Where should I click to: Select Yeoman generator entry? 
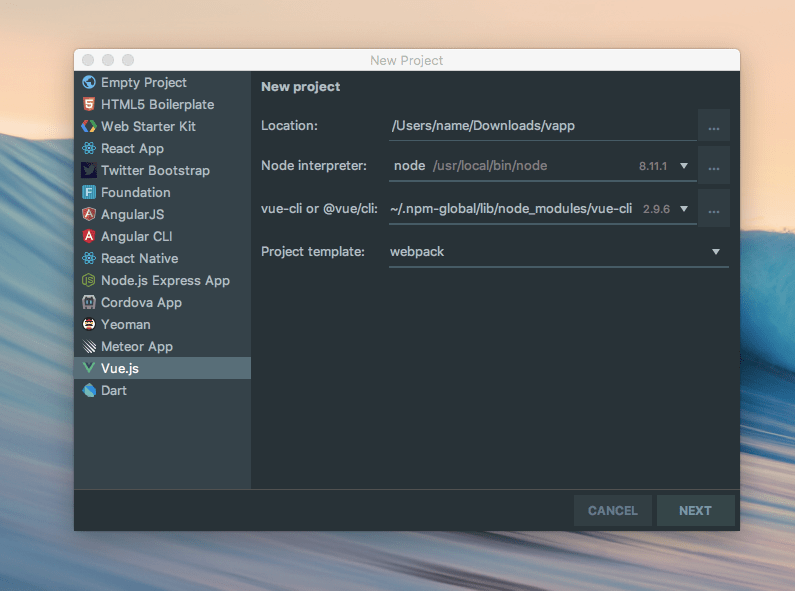[x=162, y=324]
